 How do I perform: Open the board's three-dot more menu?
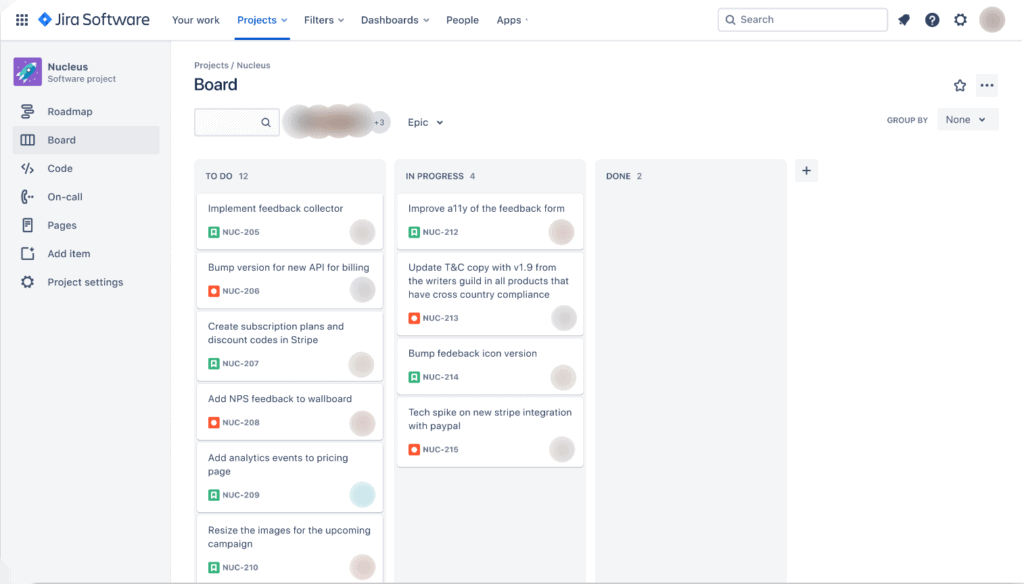(x=987, y=86)
